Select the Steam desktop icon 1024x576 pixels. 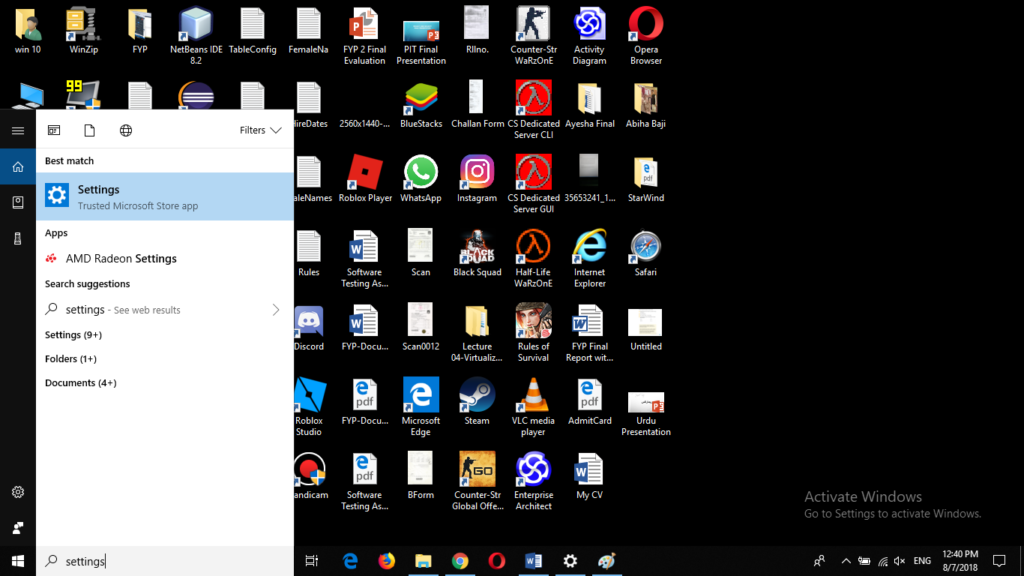477,402
